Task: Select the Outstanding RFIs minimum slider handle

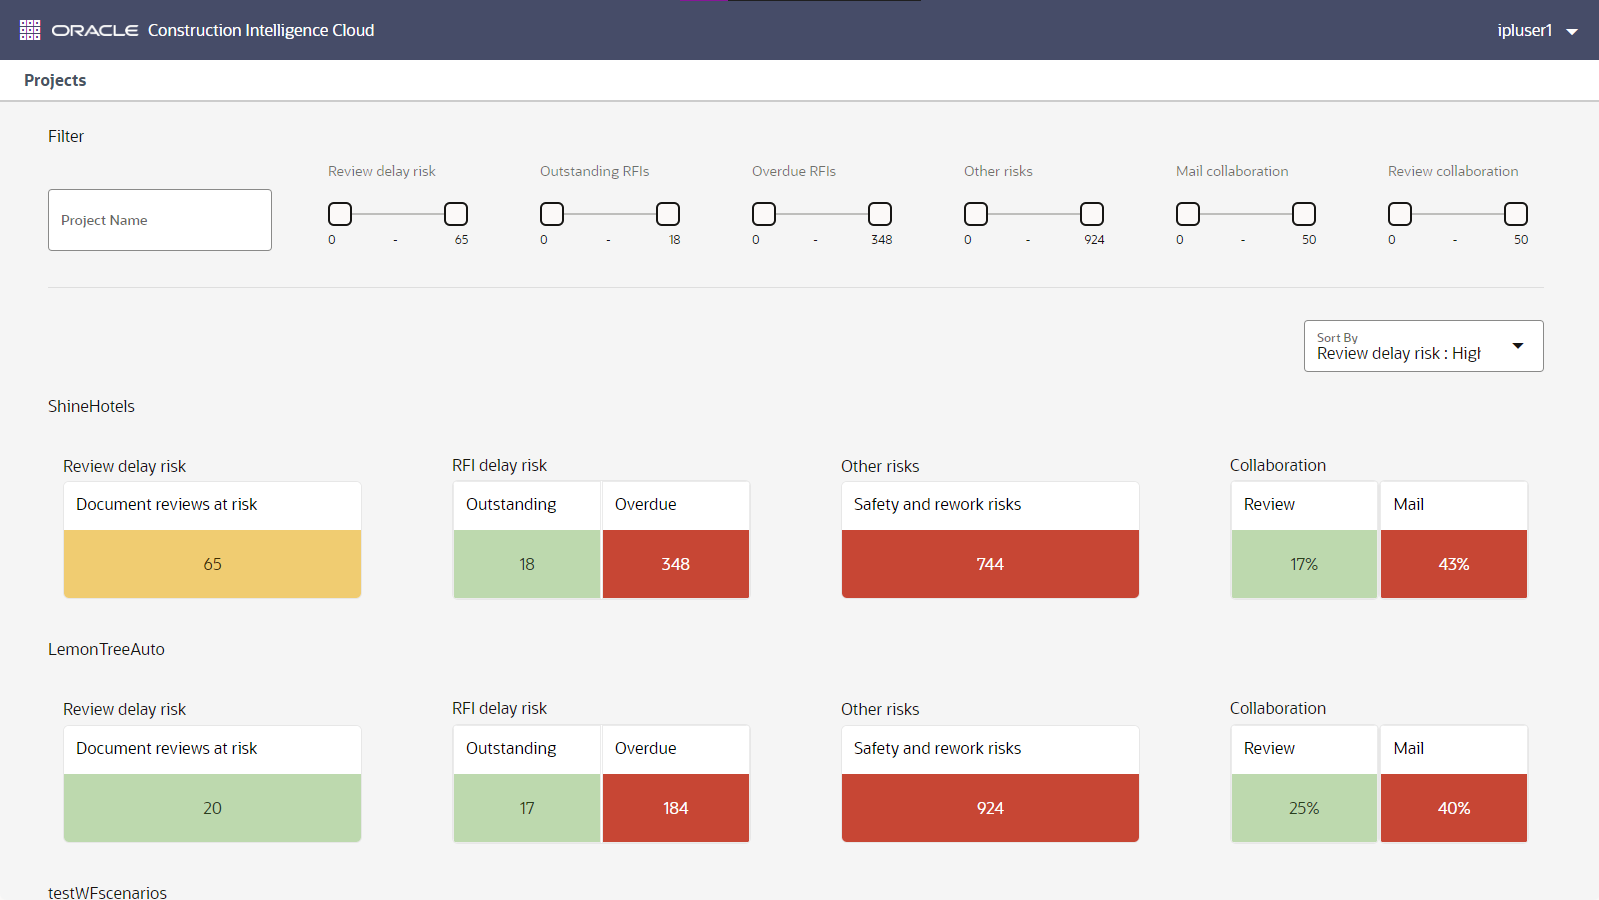Action: [x=552, y=214]
